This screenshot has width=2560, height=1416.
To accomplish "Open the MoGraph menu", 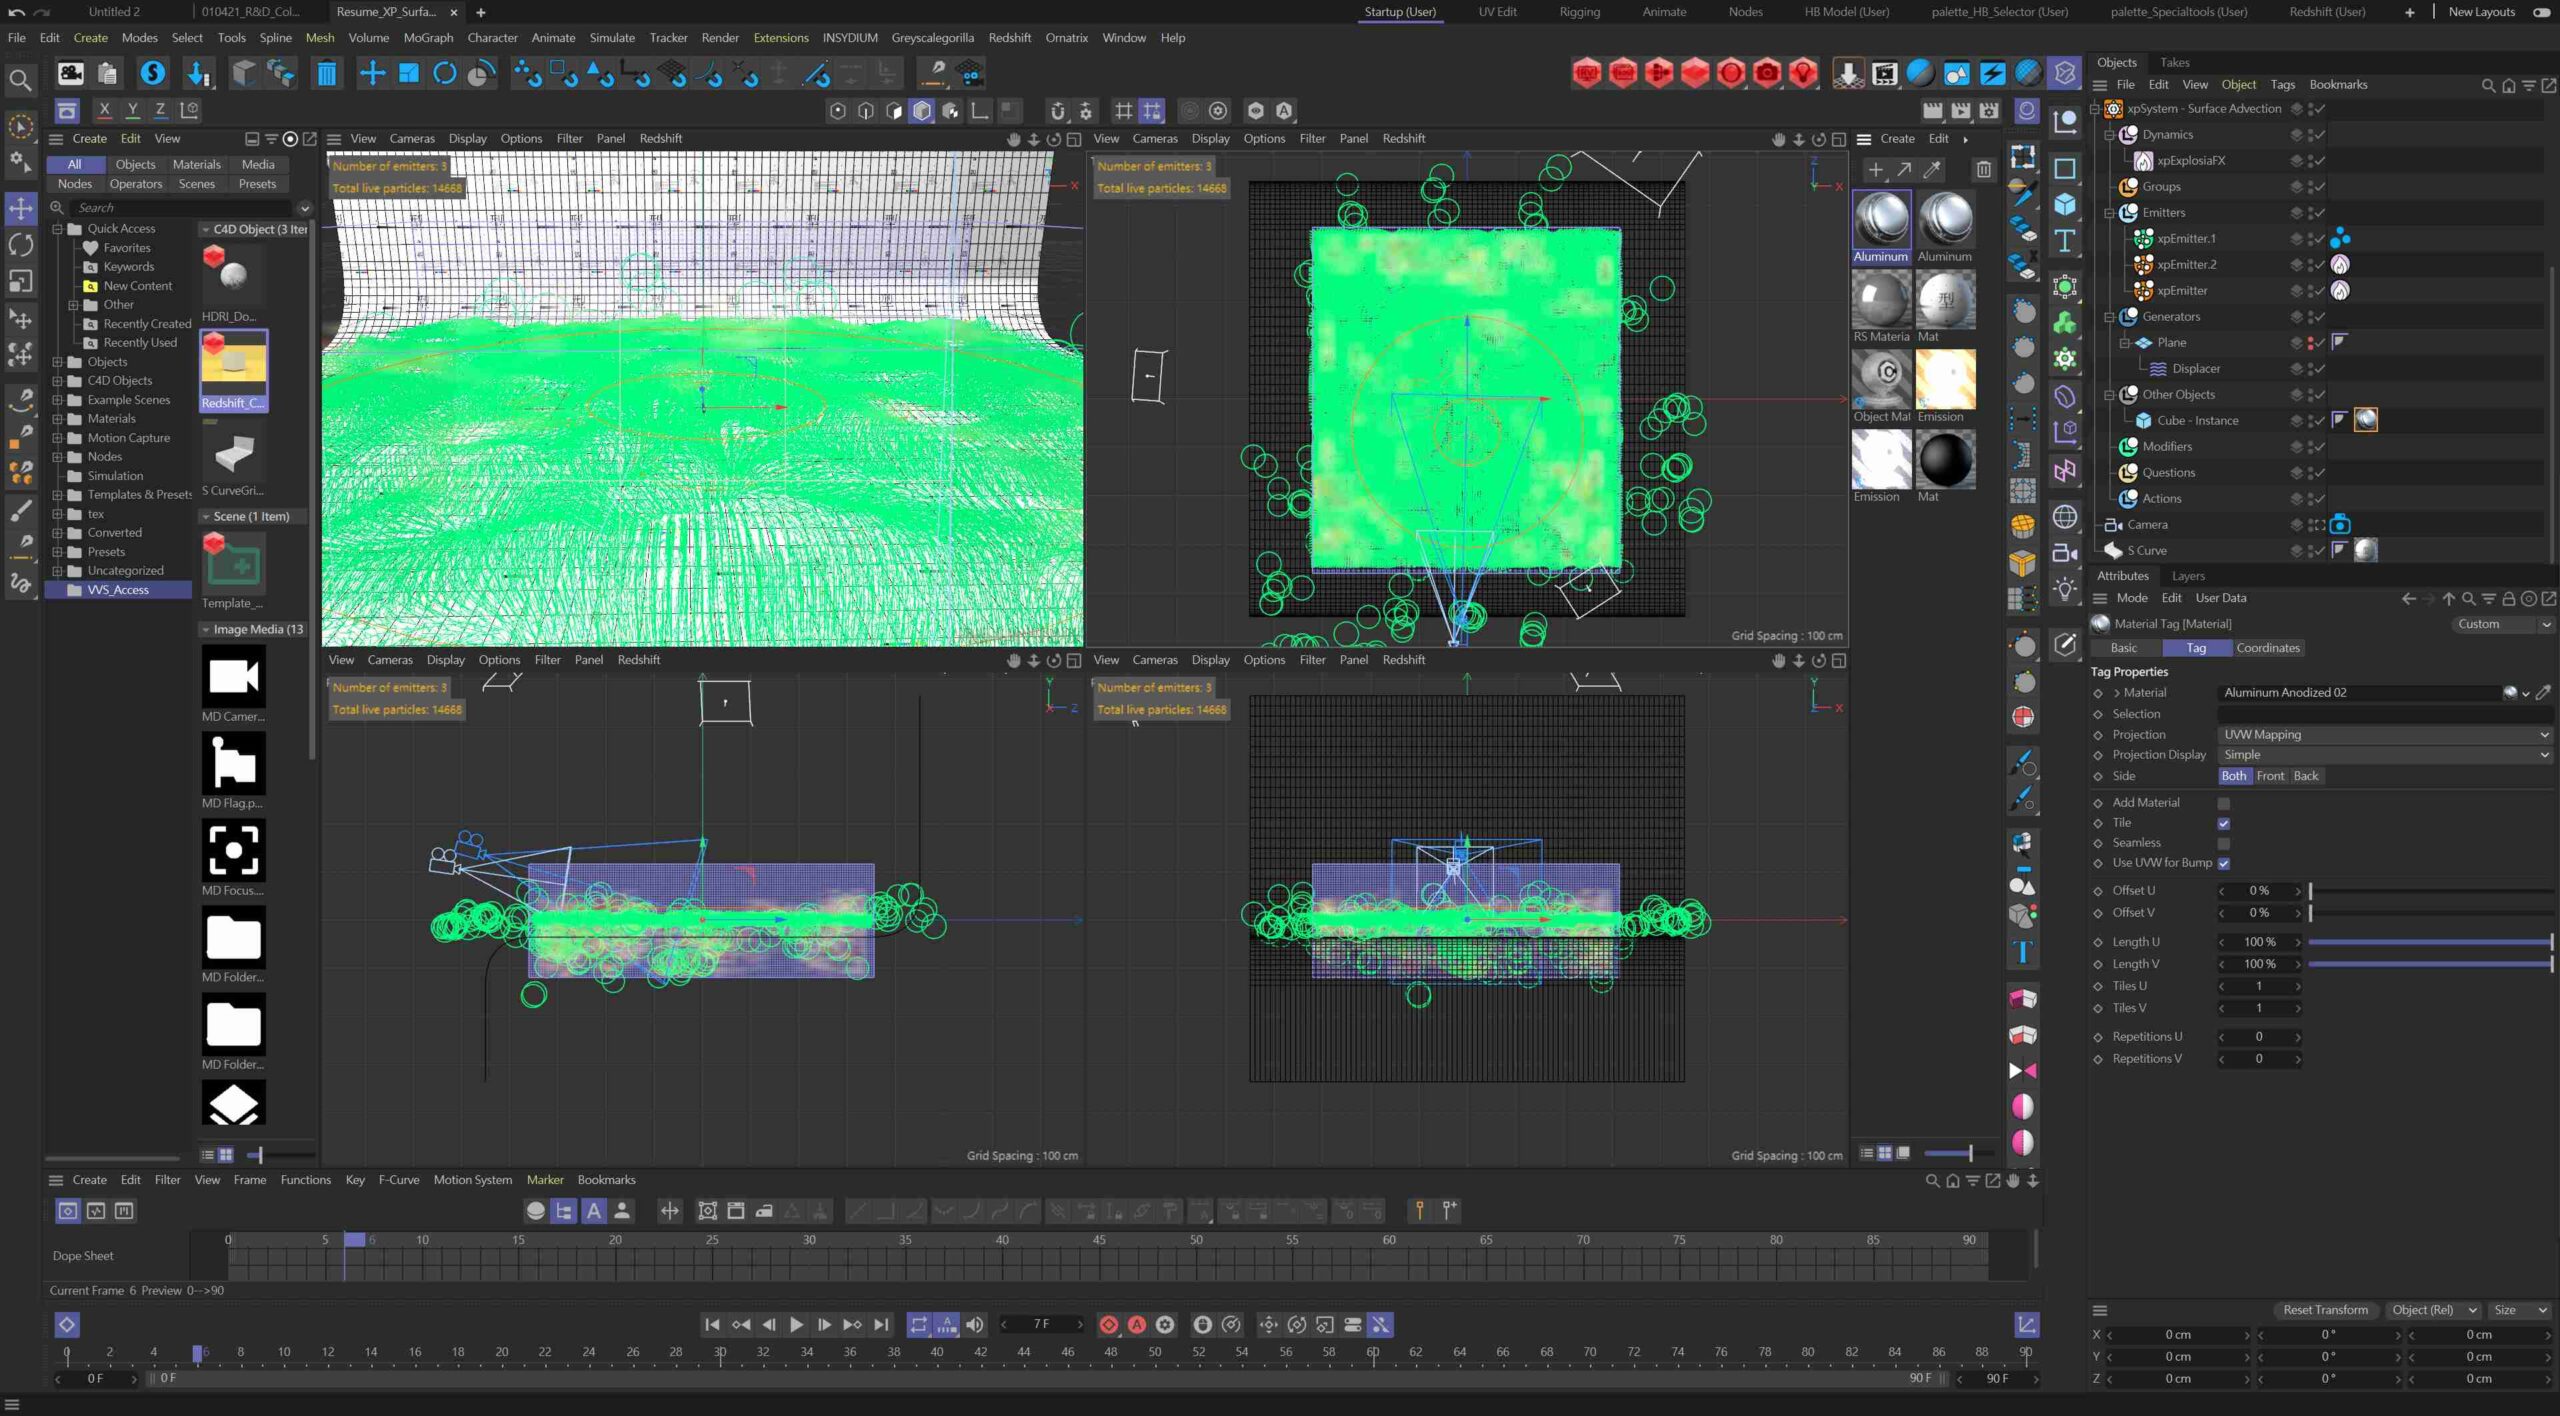I will pyautogui.click(x=427, y=38).
